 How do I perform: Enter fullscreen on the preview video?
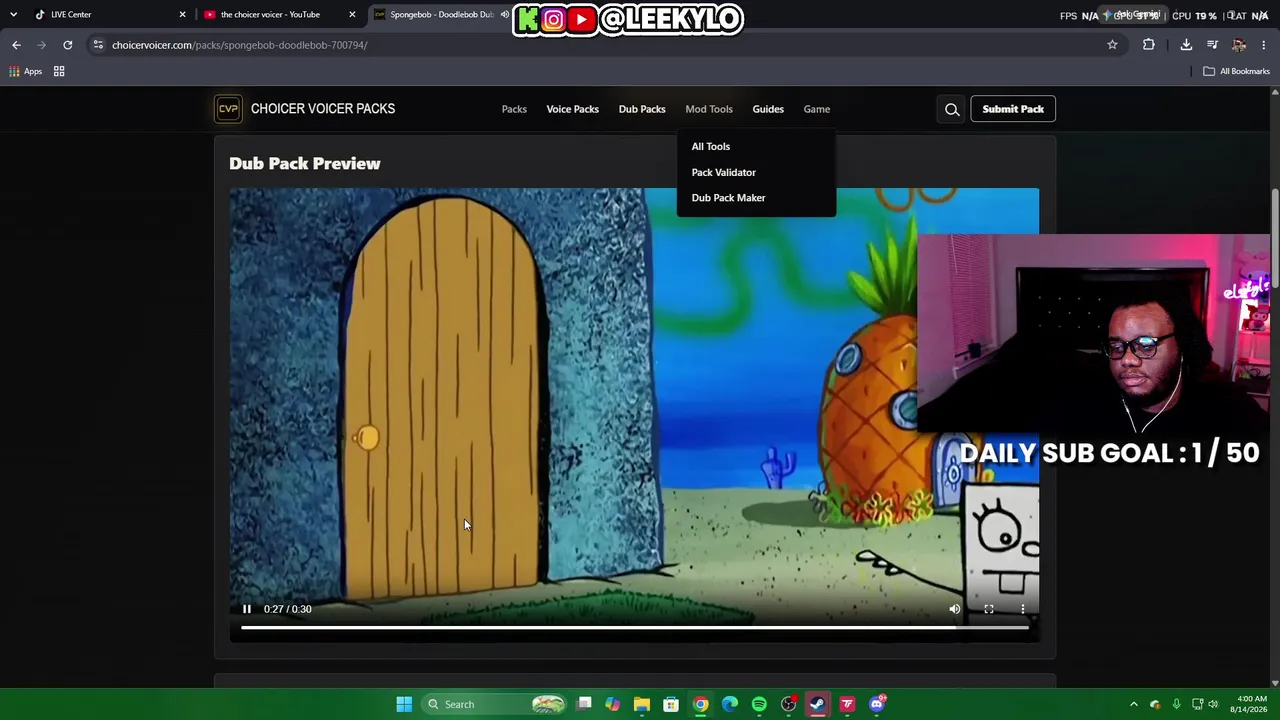[x=989, y=609]
